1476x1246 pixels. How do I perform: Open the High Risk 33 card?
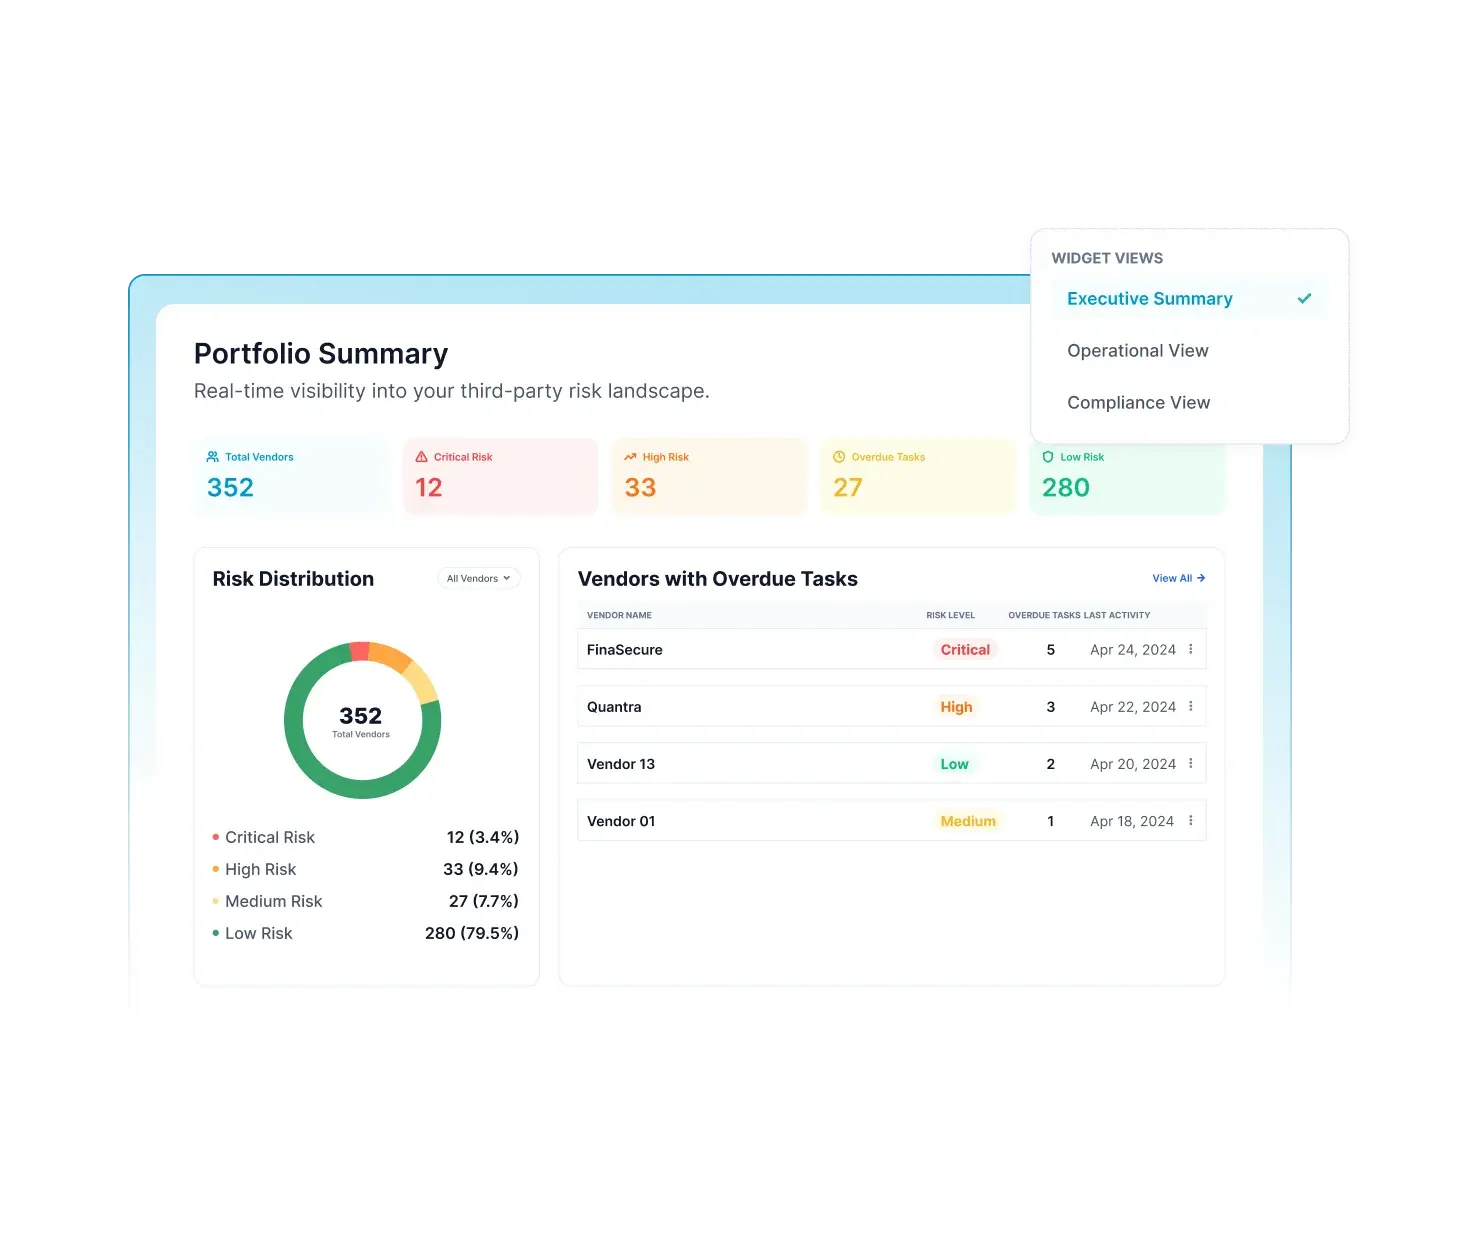(x=710, y=476)
